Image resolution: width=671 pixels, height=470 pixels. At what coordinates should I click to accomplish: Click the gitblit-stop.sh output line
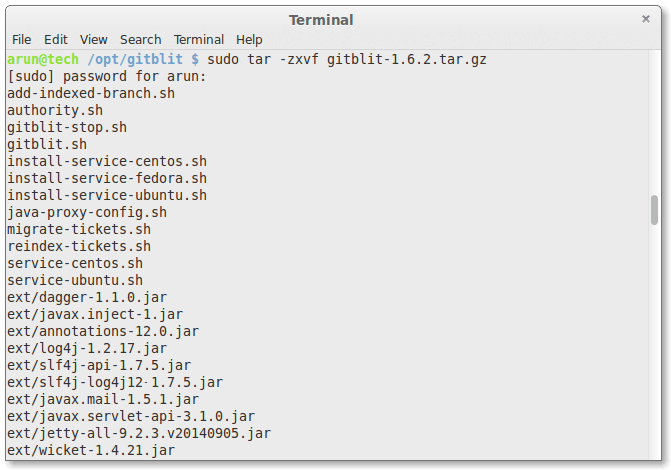pos(67,127)
